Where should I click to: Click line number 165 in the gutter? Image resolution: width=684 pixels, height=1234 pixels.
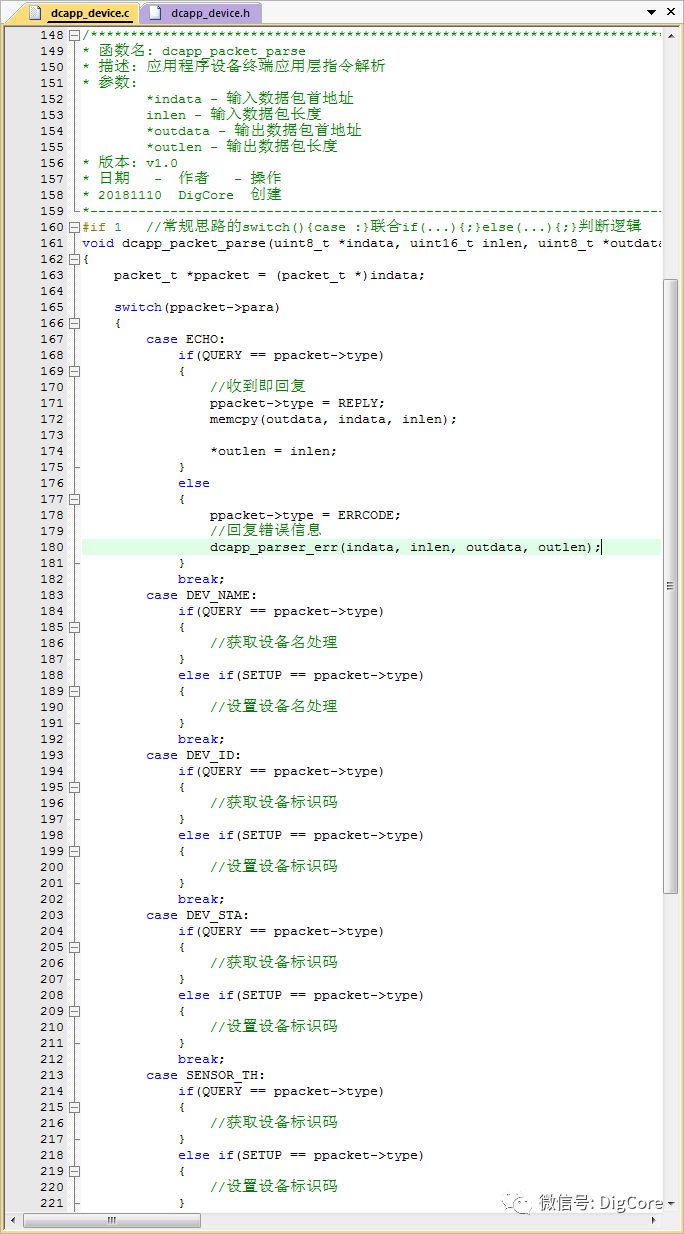coord(51,307)
